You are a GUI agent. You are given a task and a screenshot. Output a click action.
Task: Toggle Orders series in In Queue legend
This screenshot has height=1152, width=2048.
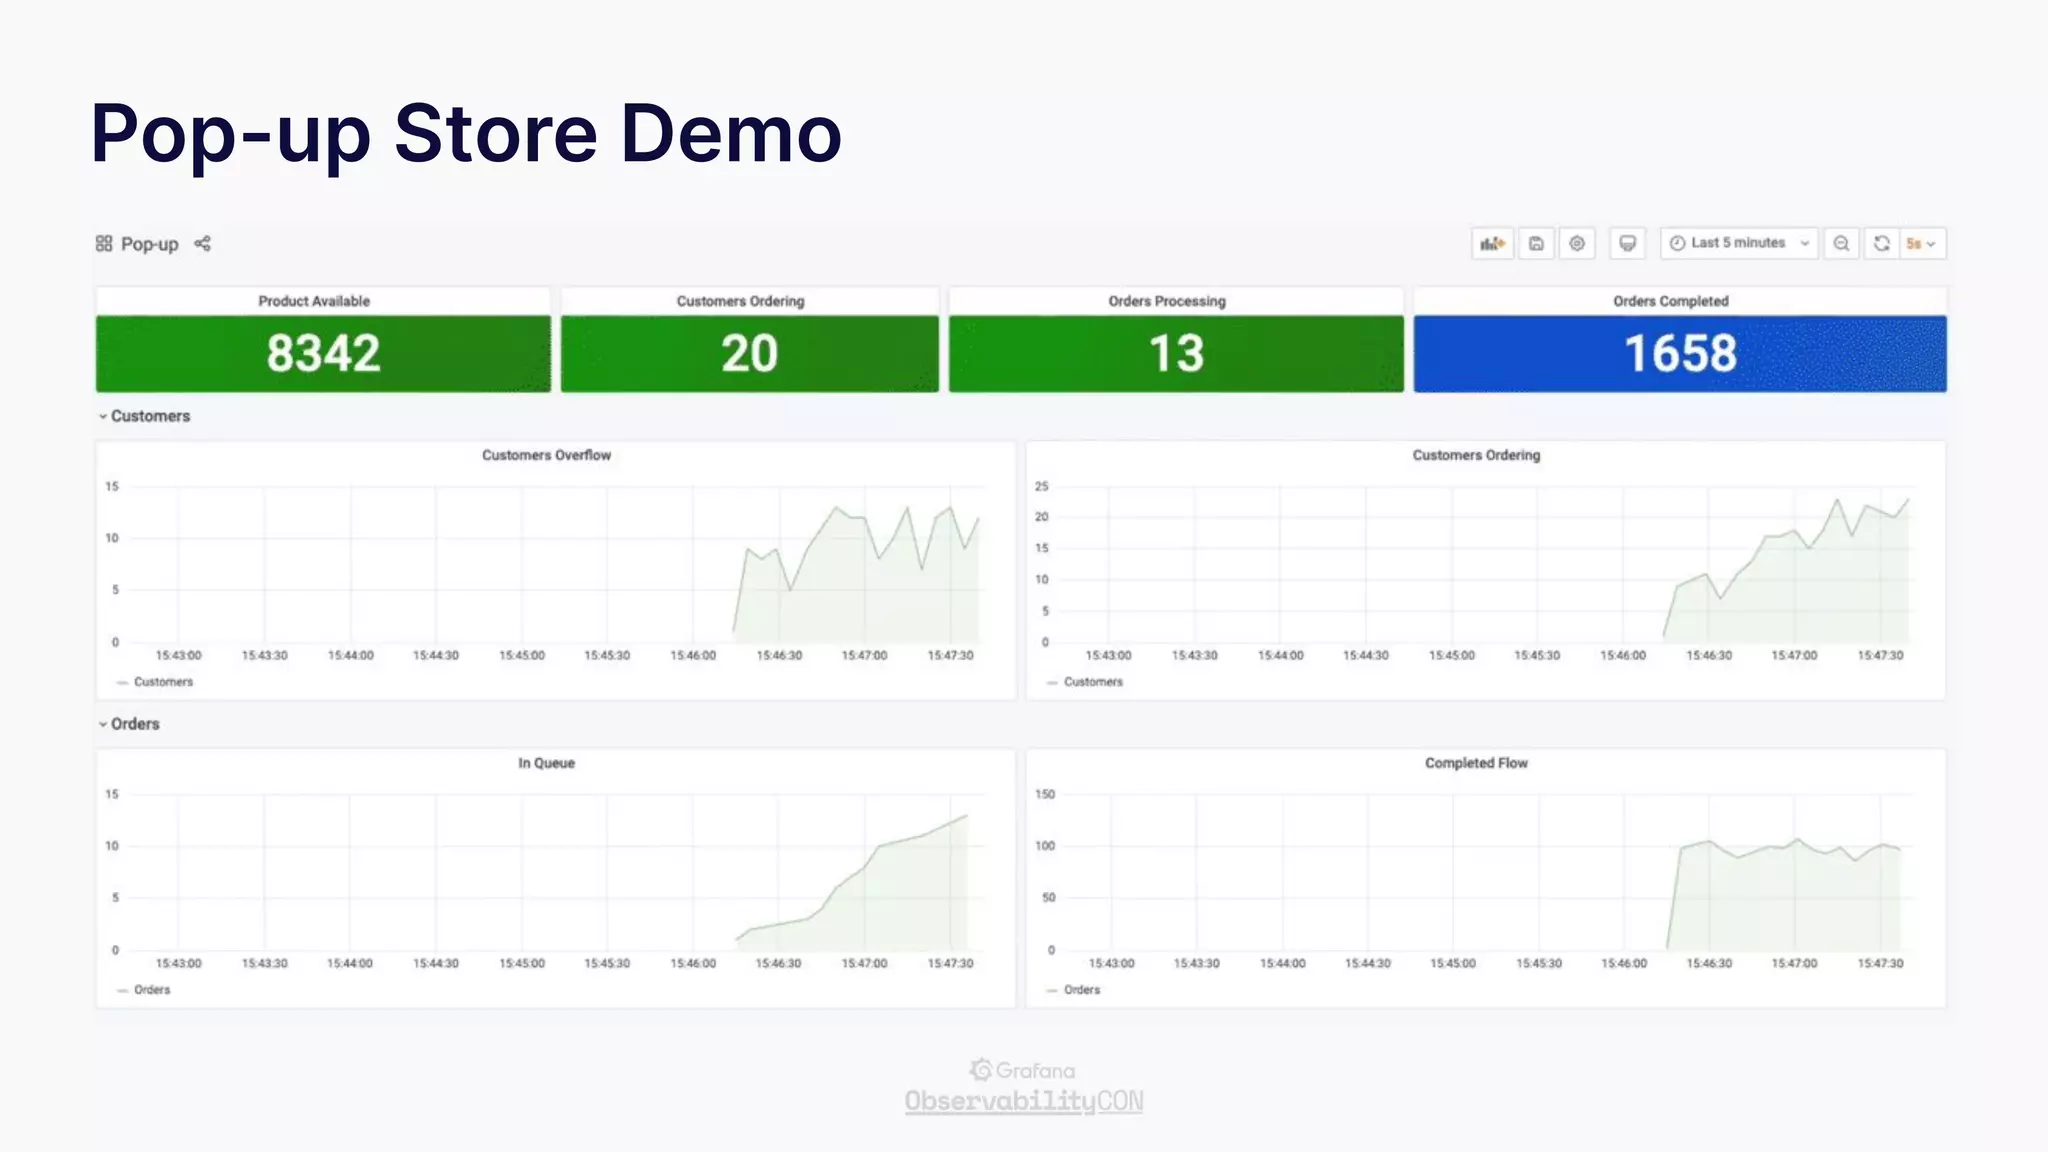click(151, 990)
